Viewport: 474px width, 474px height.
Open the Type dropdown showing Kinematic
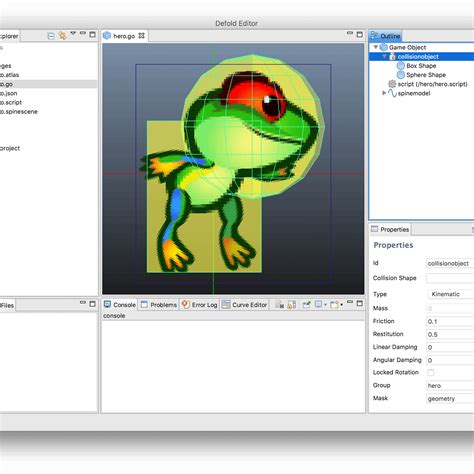[x=451, y=294]
